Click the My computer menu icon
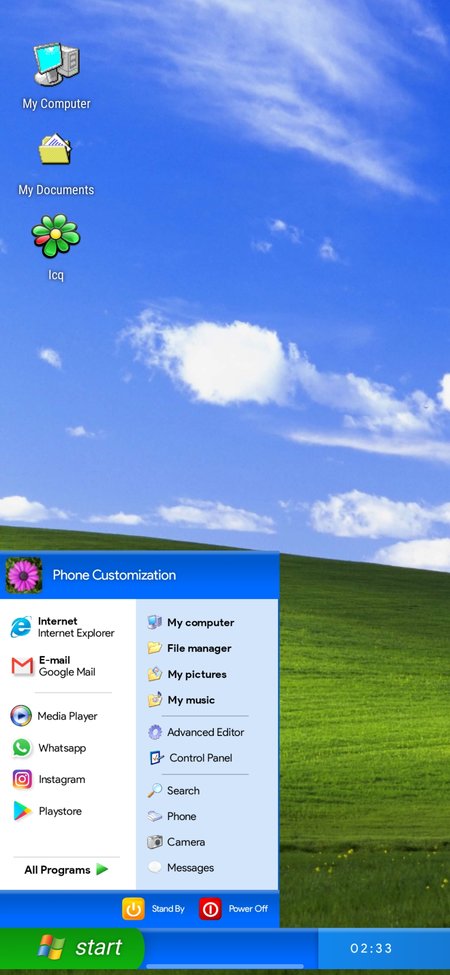Image resolution: width=450 pixels, height=975 pixels. (x=155, y=622)
